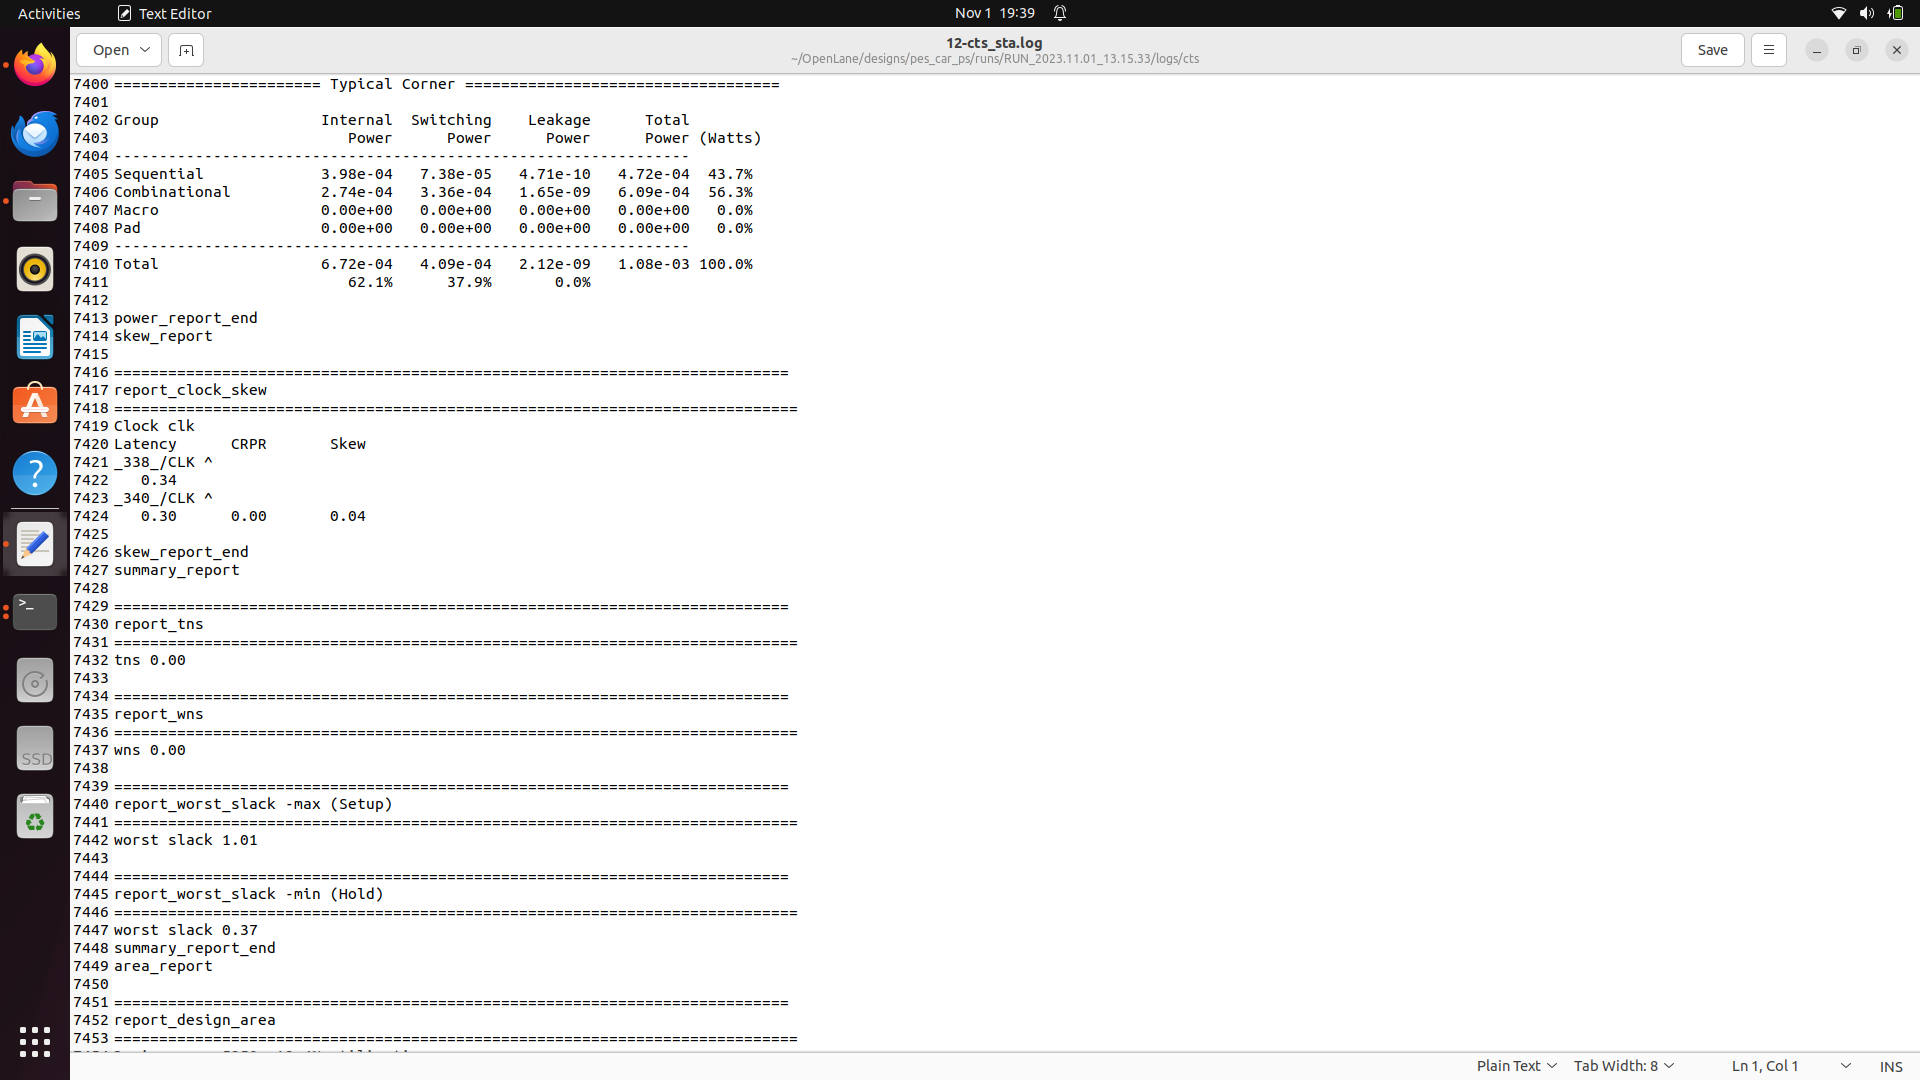Open Text Editor app menu

pyautogui.click(x=165, y=13)
